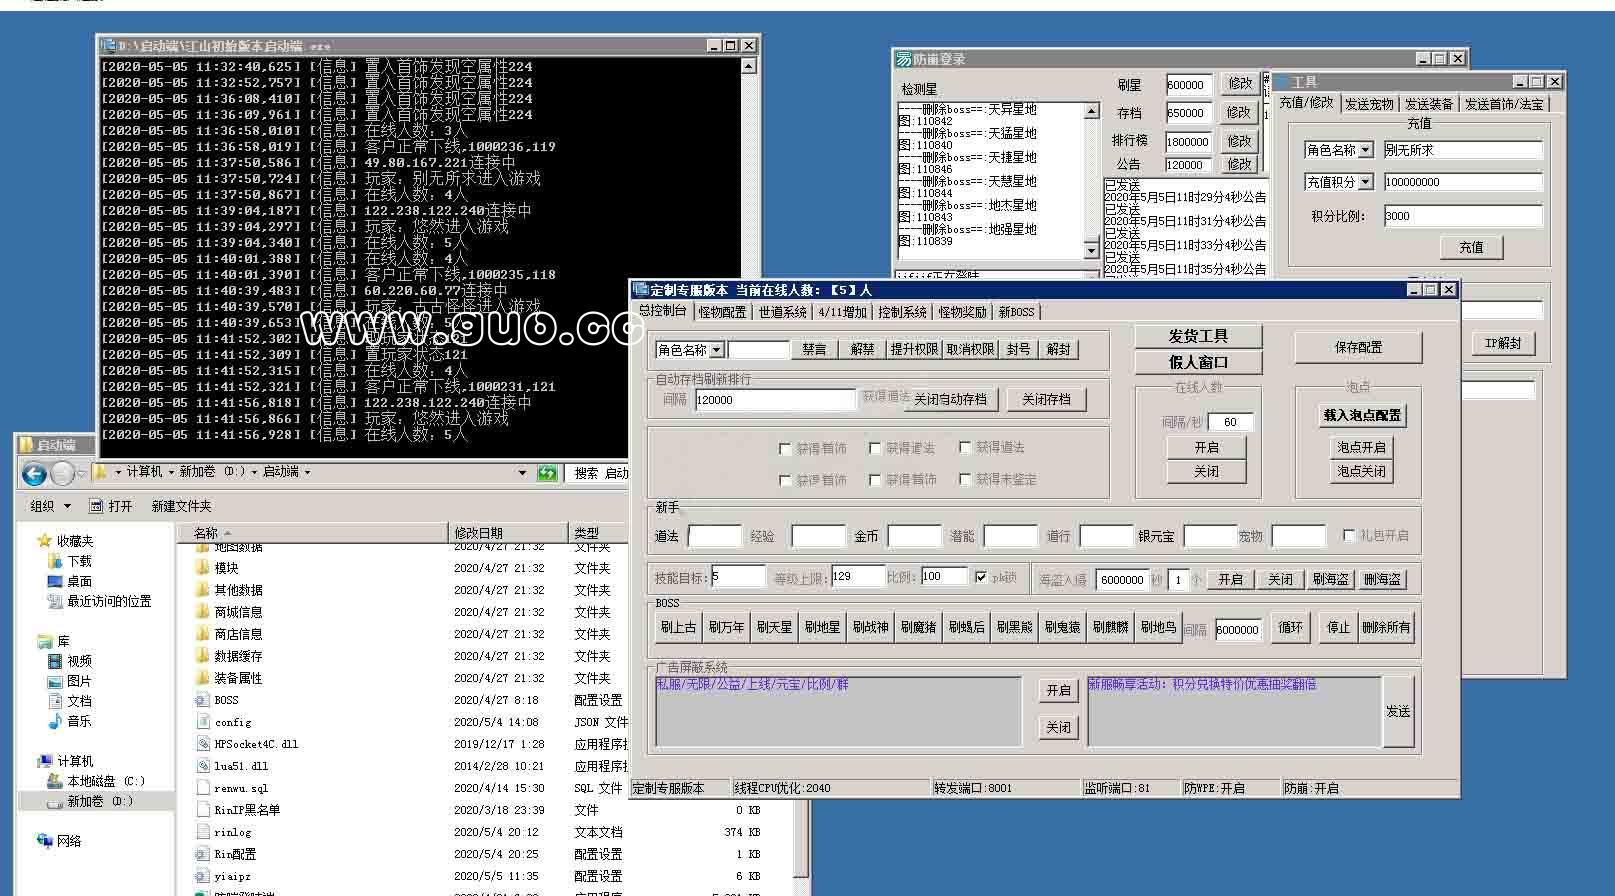This screenshot has height=896, width=1615.
Task: Click the 刷上古 boss button
Action: click(678, 627)
